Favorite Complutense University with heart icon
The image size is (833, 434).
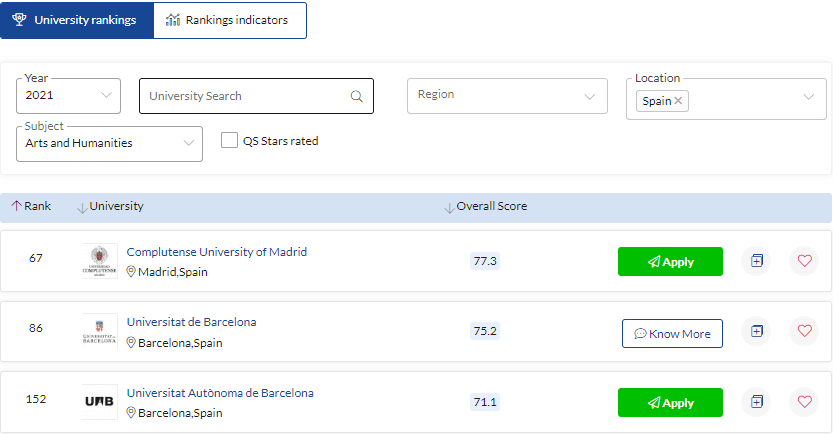point(804,261)
